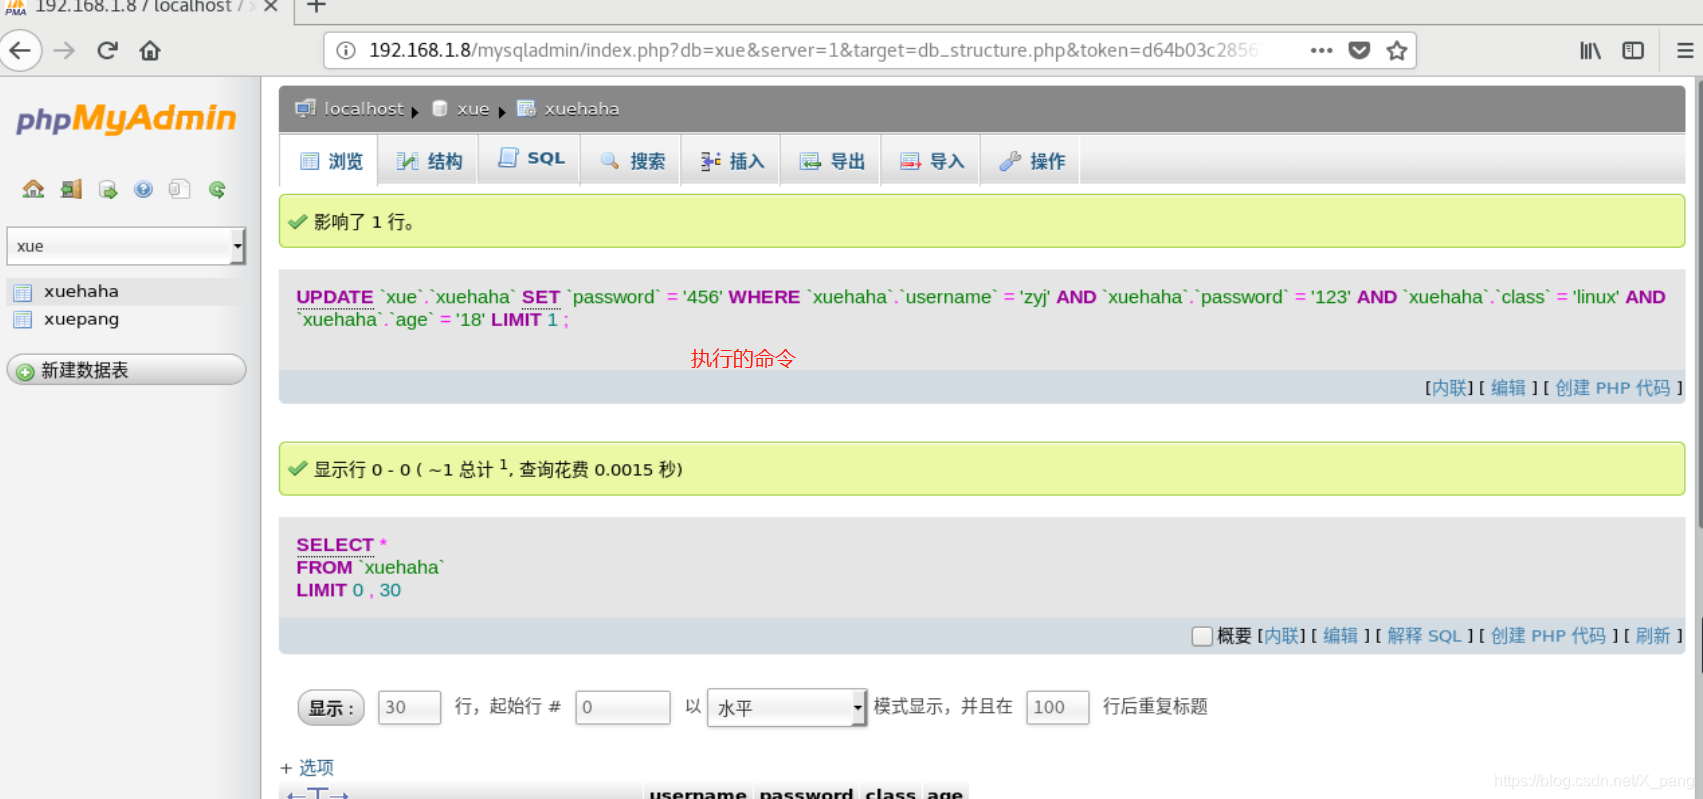
Task: Click the class column header
Action: (x=890, y=794)
